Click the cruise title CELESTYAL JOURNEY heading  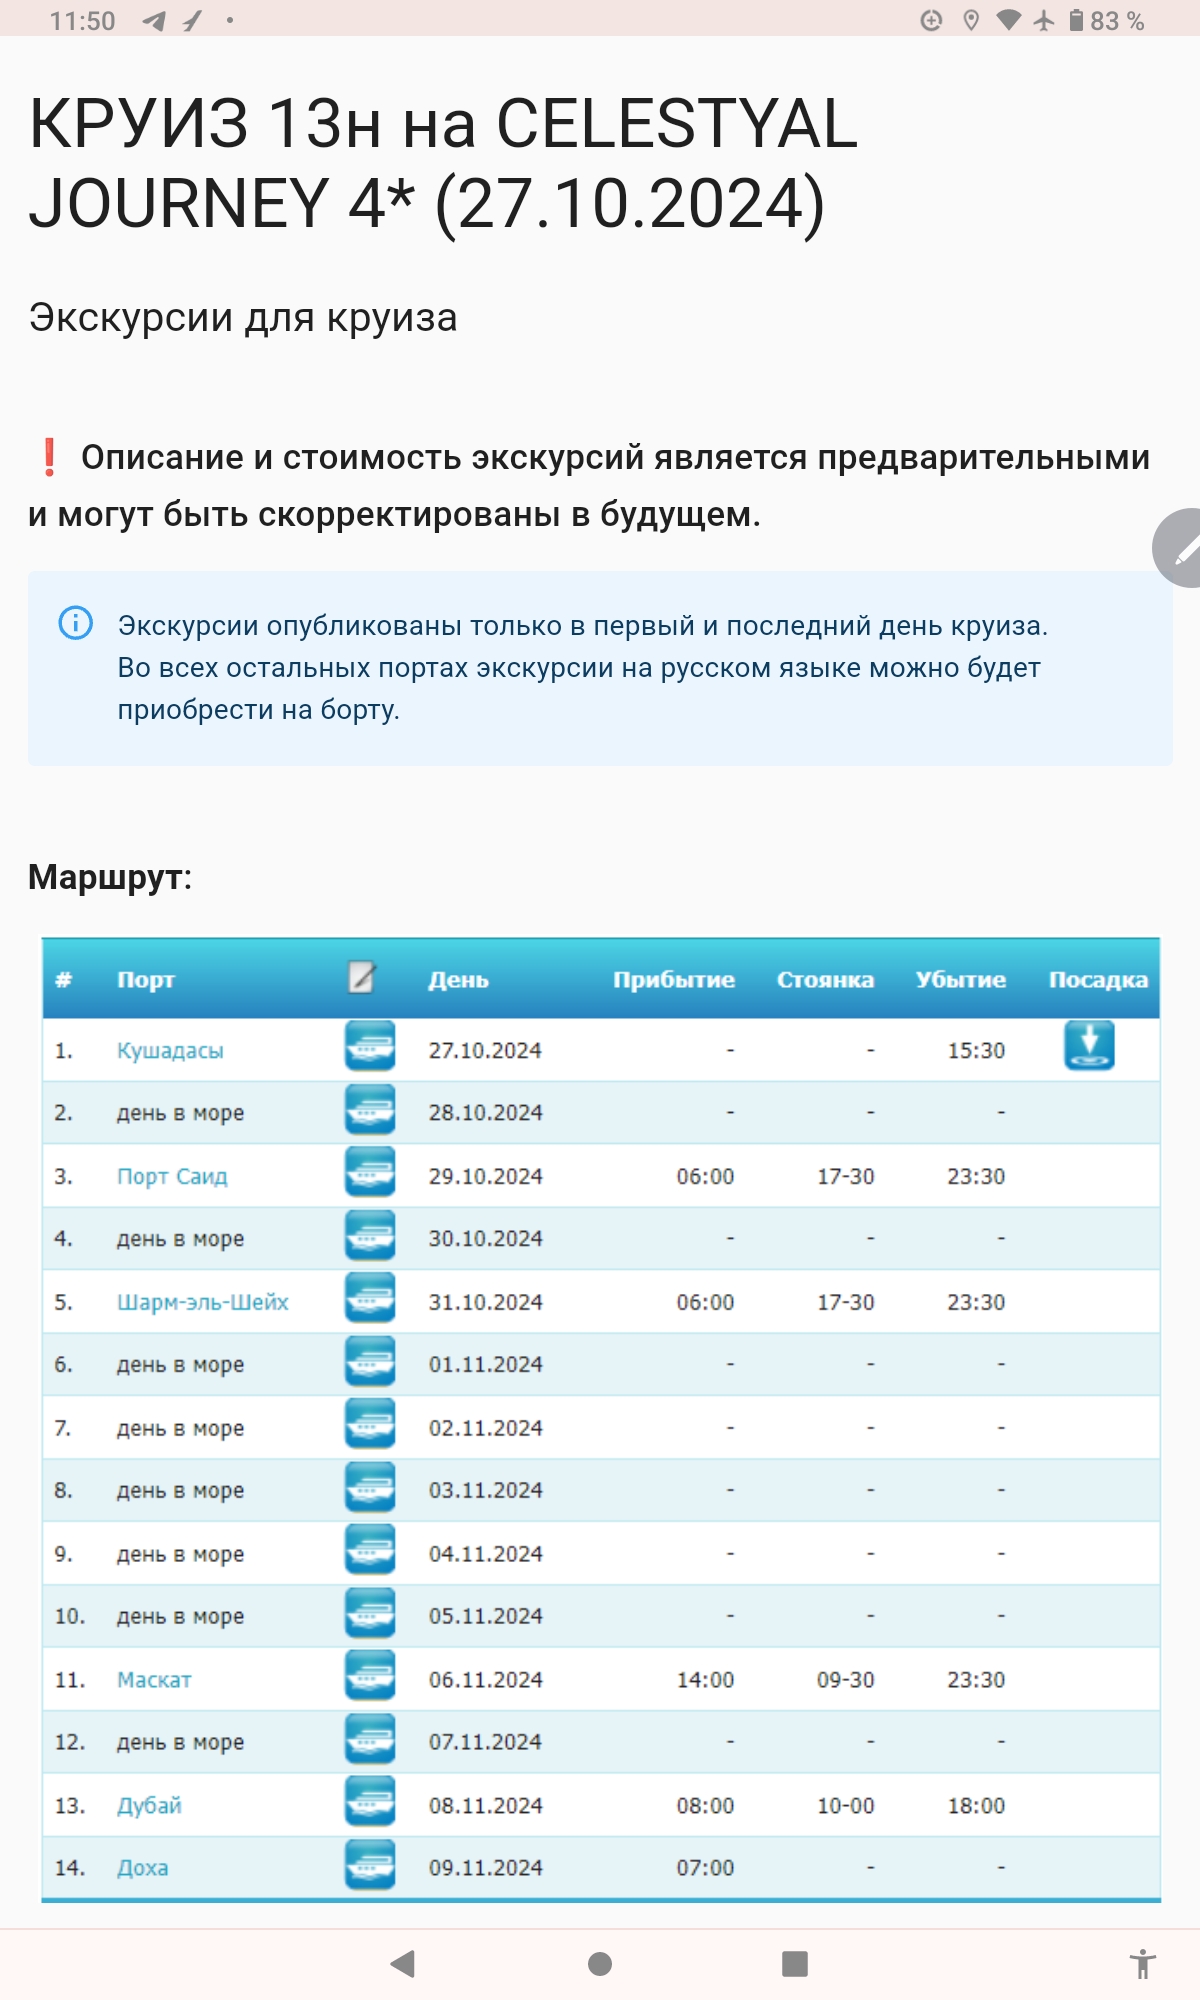443,163
